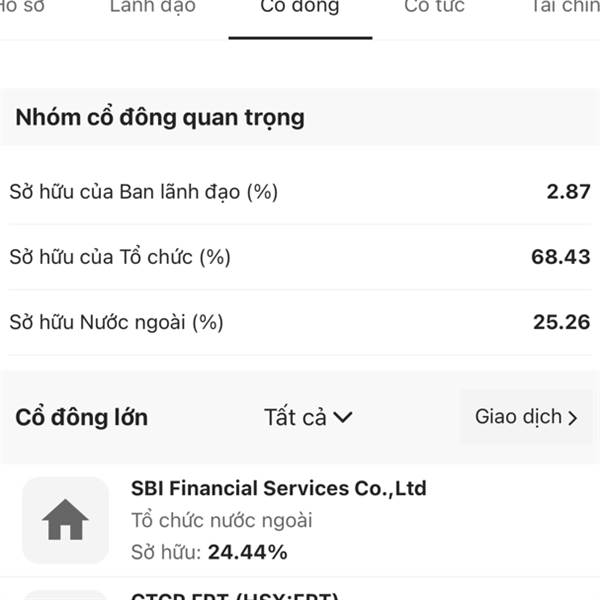Click the Cổ đông lớn section title
The width and height of the screenshot is (600, 600).
[82, 417]
